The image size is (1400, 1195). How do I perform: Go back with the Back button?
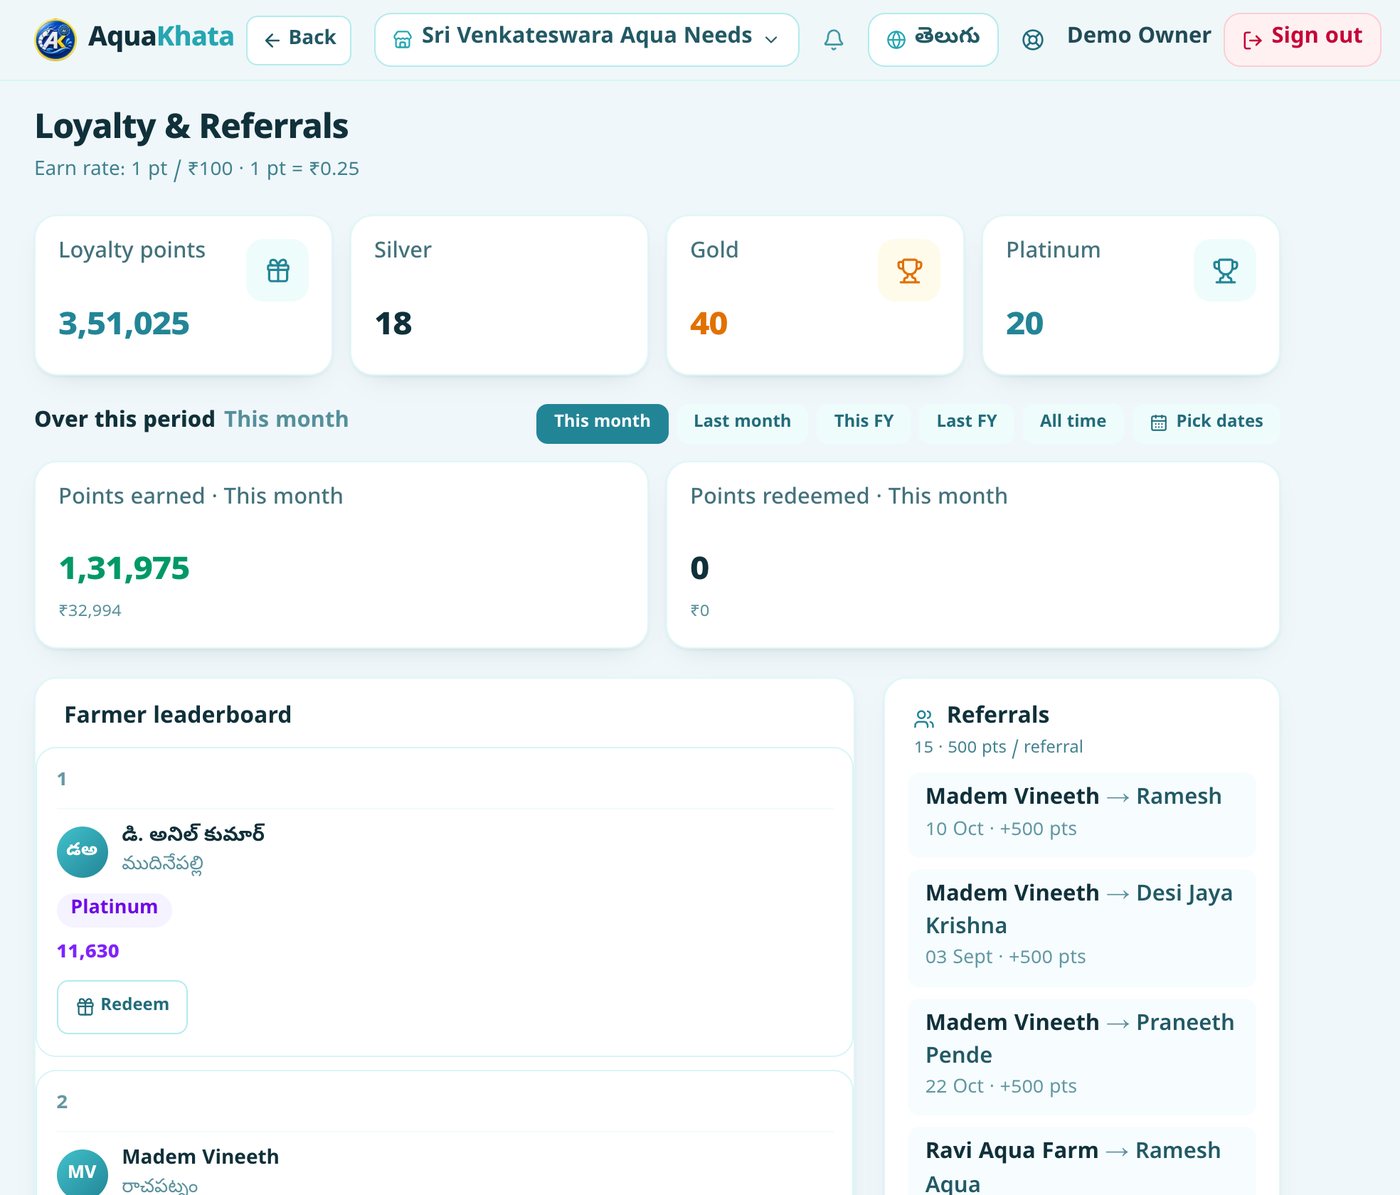[x=299, y=40]
